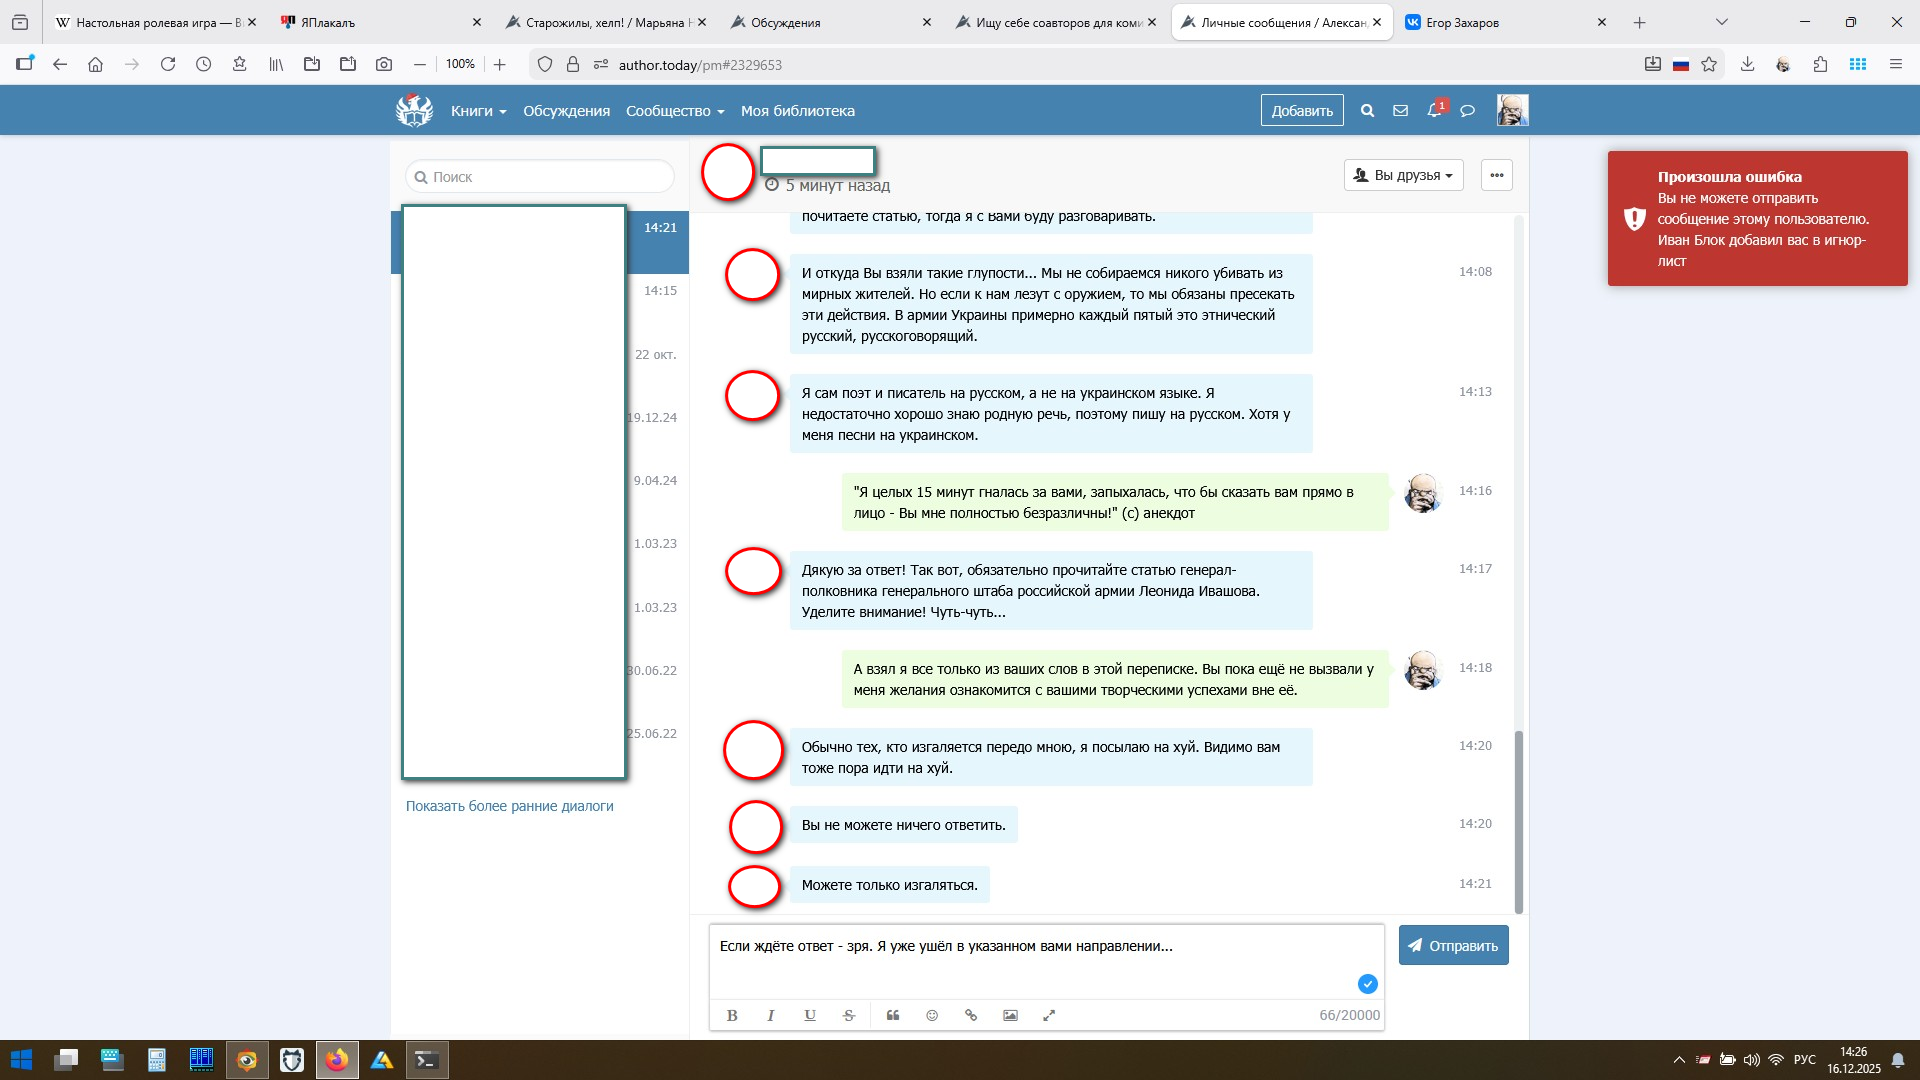Expand the Книги dropdown menu
The width and height of the screenshot is (1920, 1080).
pos(478,111)
